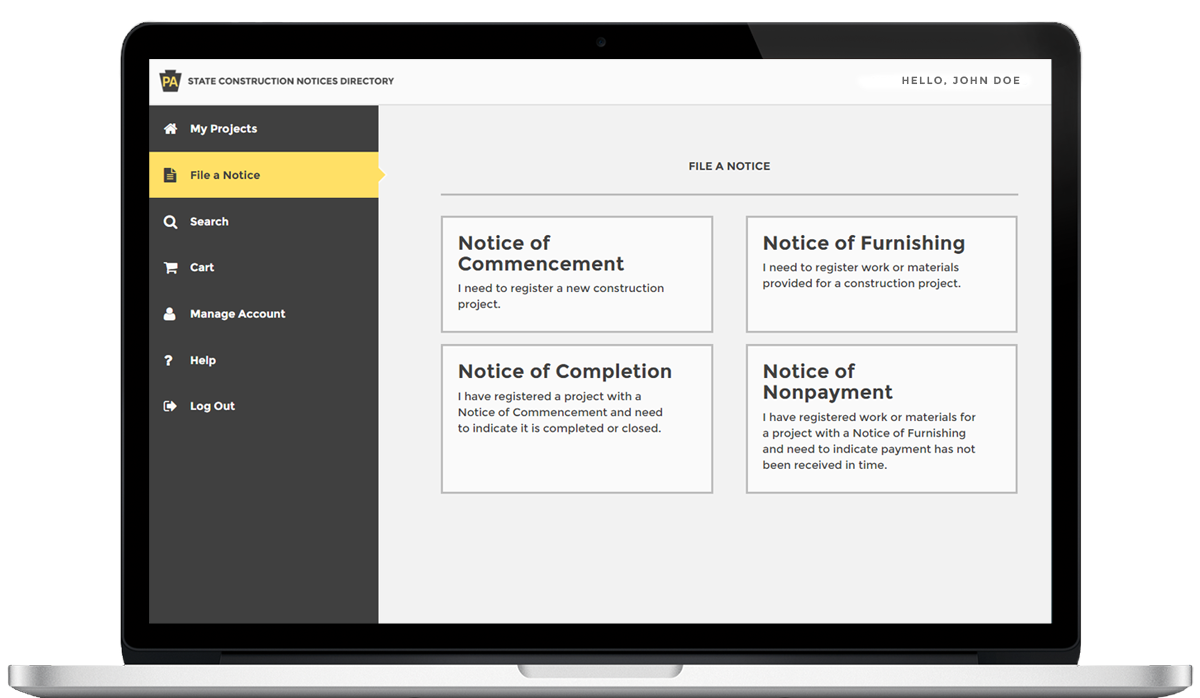The image size is (1200, 698).
Task: Choose the Notice of Nonpayment card
Action: 881,418
